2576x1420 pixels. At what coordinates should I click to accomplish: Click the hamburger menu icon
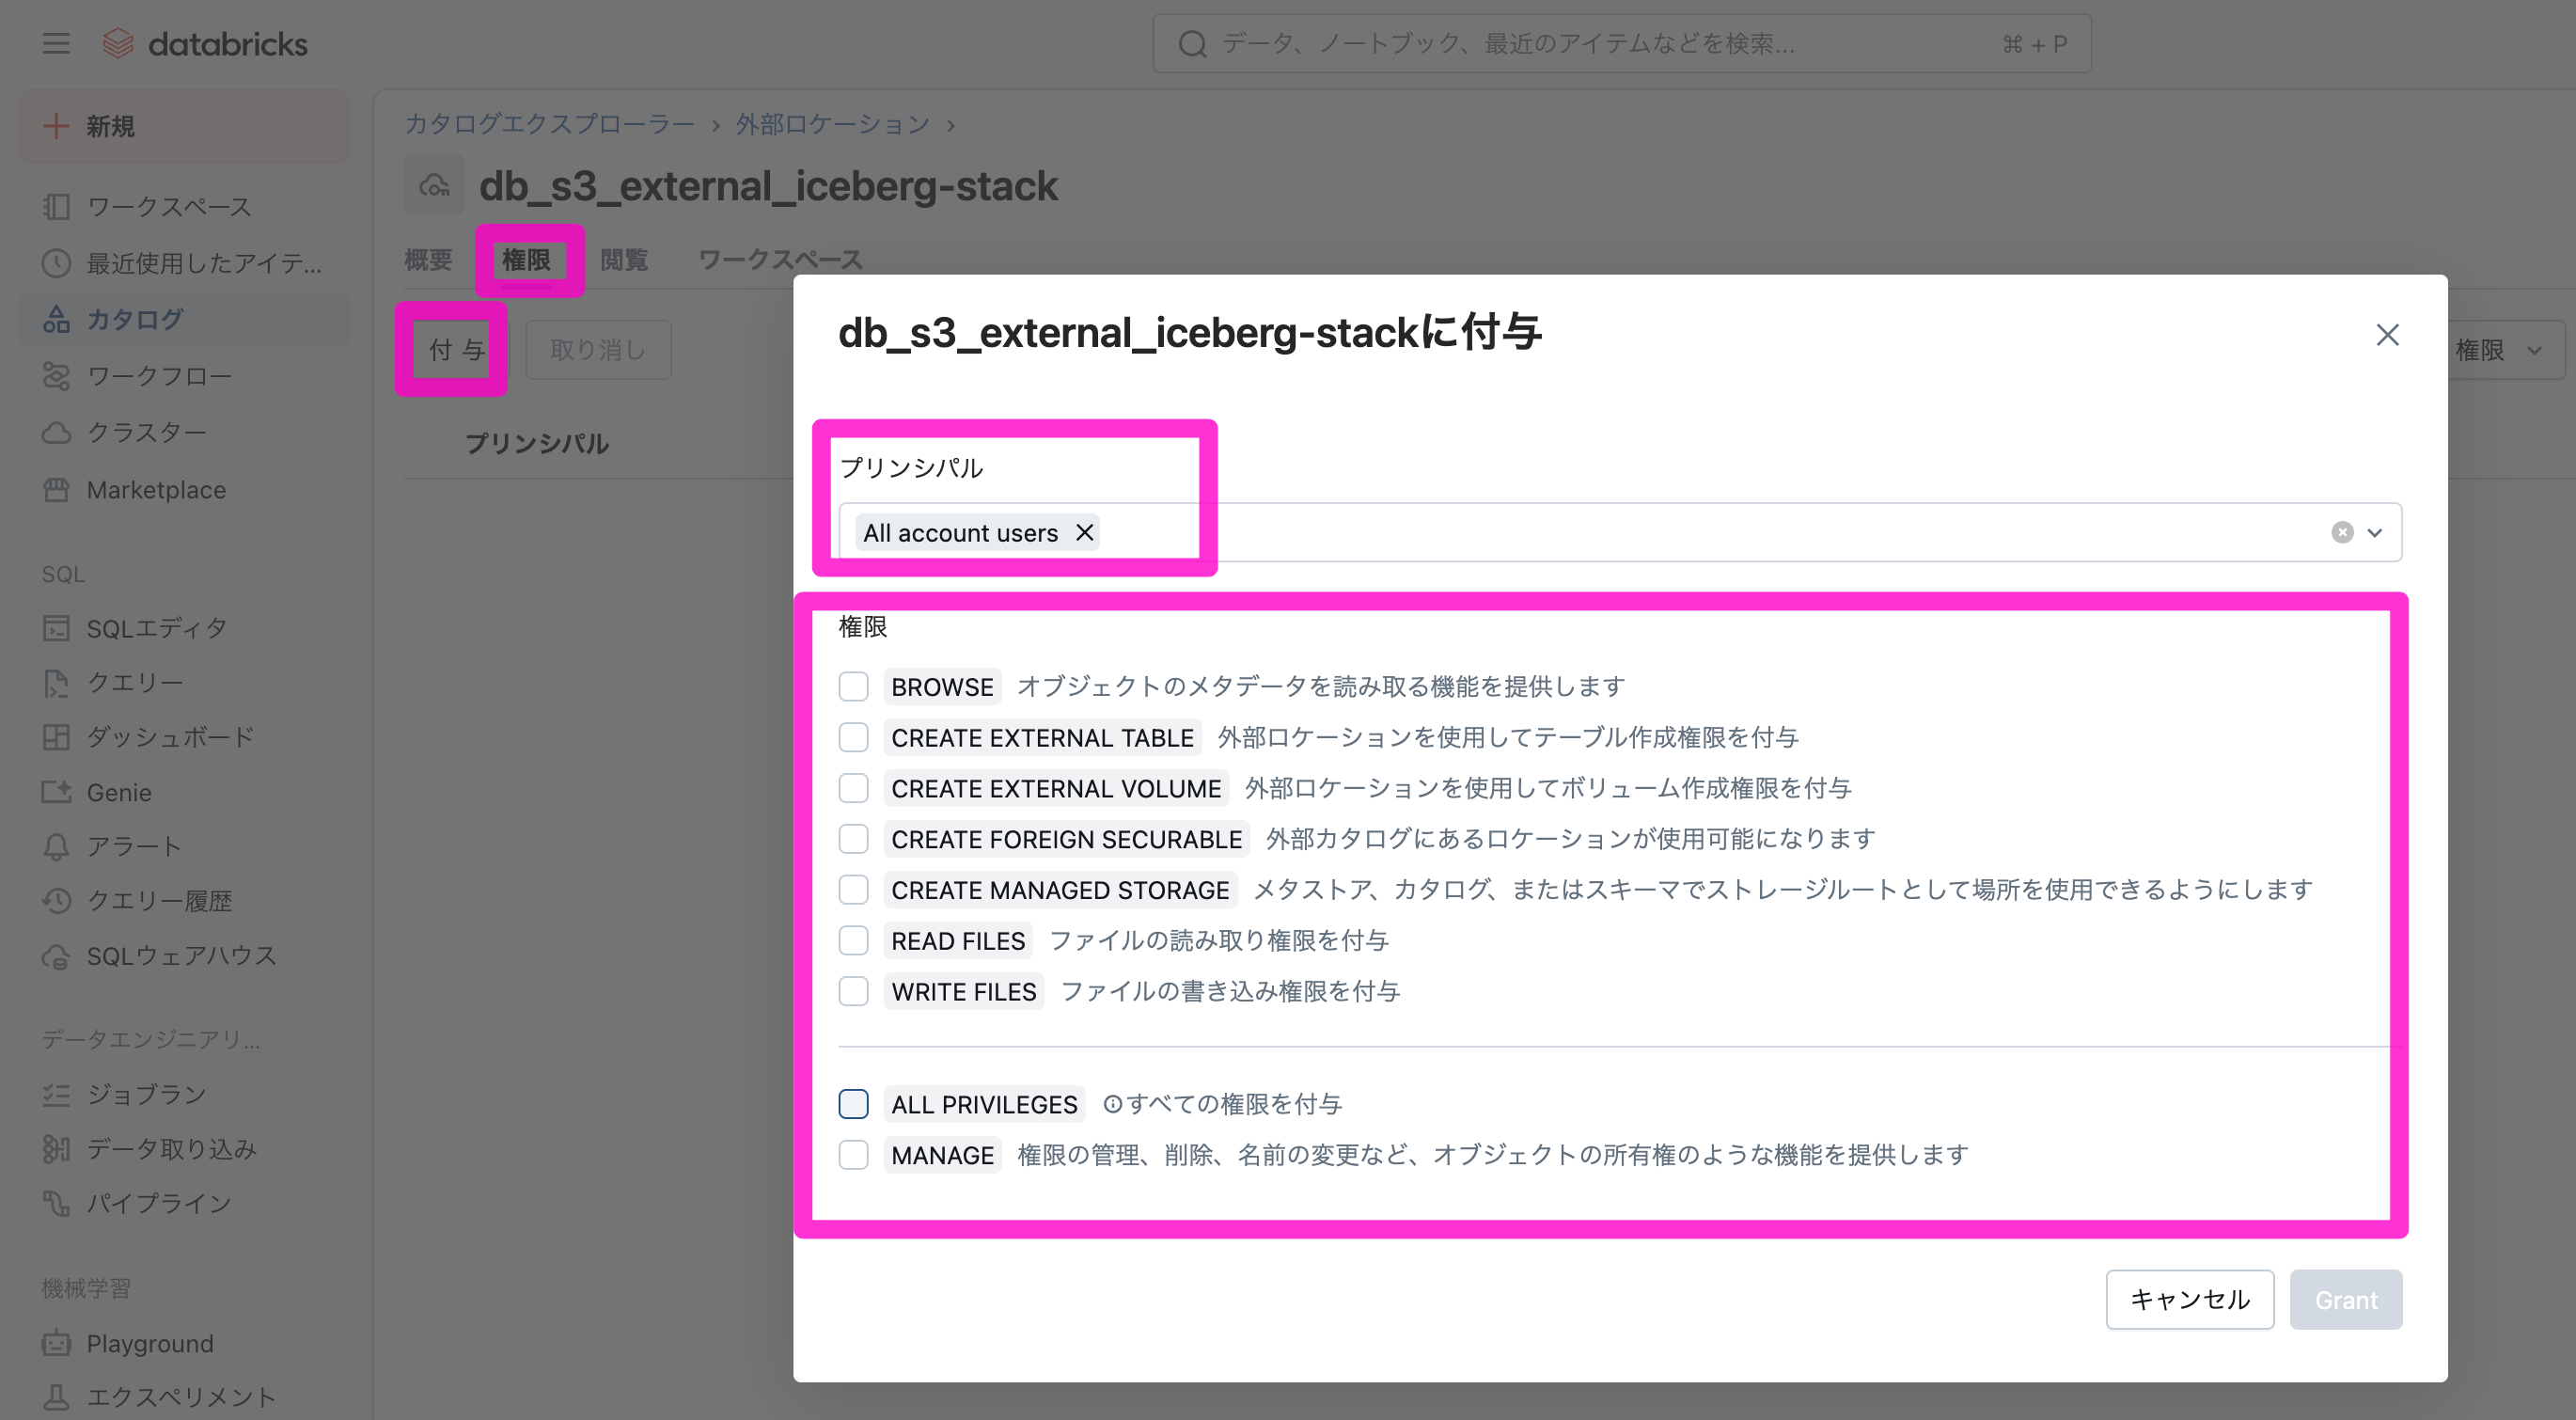pyautogui.click(x=56, y=44)
